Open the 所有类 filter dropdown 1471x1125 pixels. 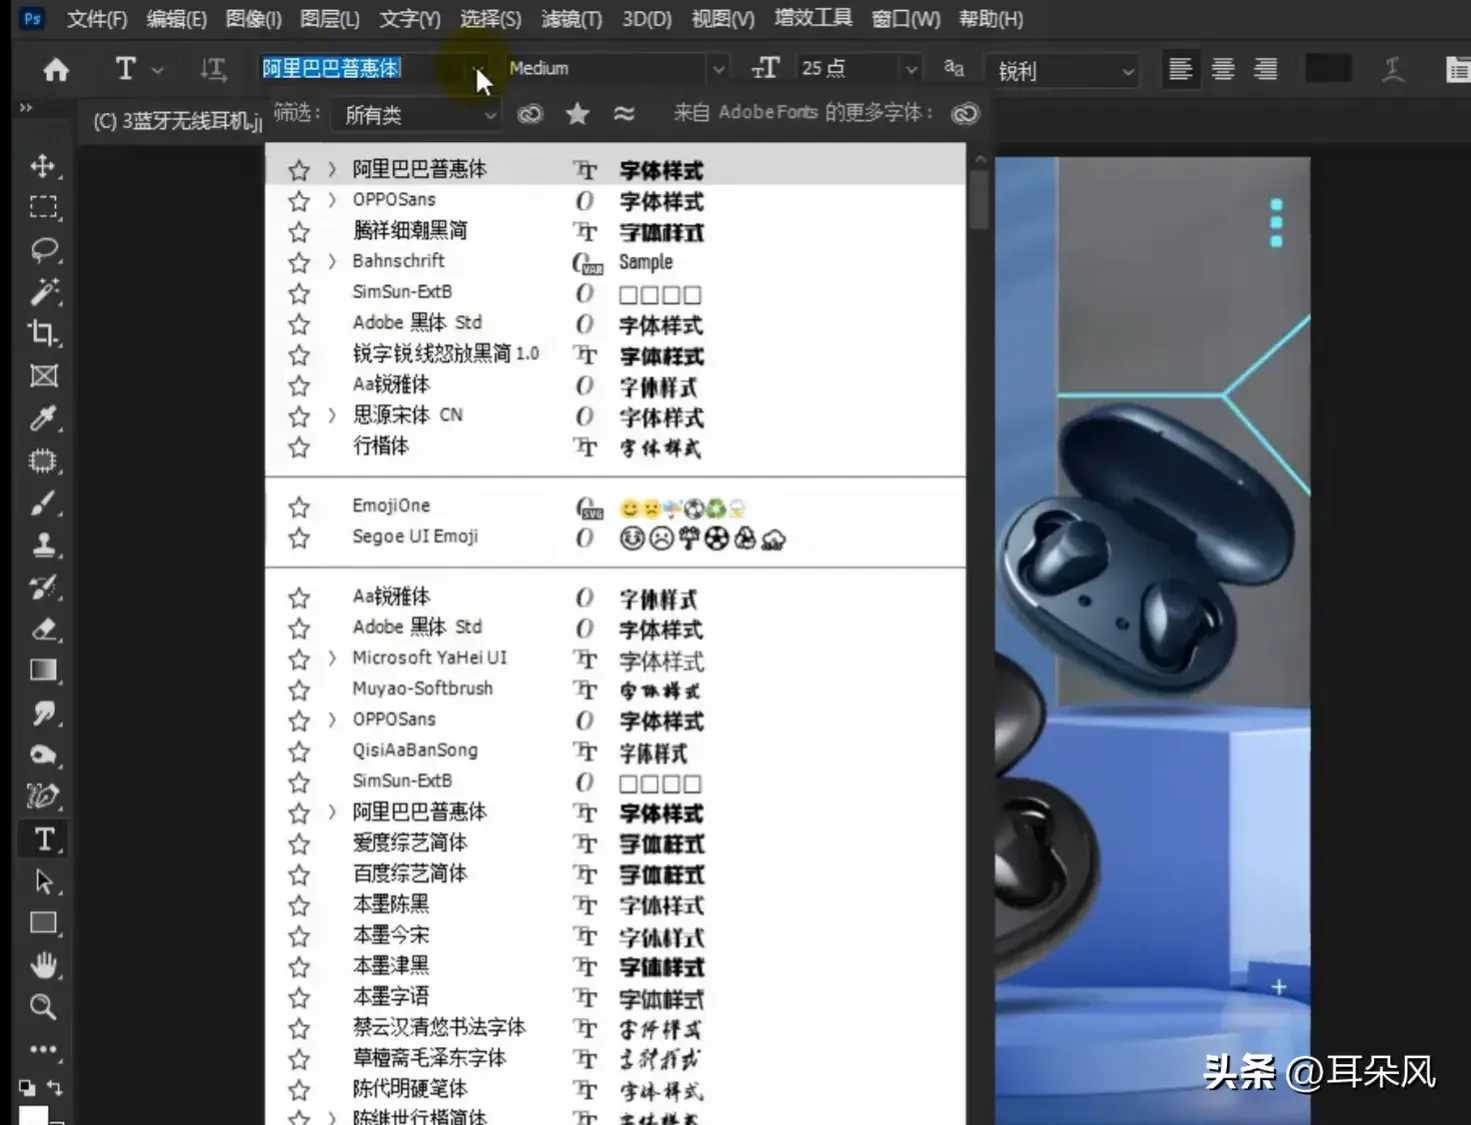click(418, 115)
